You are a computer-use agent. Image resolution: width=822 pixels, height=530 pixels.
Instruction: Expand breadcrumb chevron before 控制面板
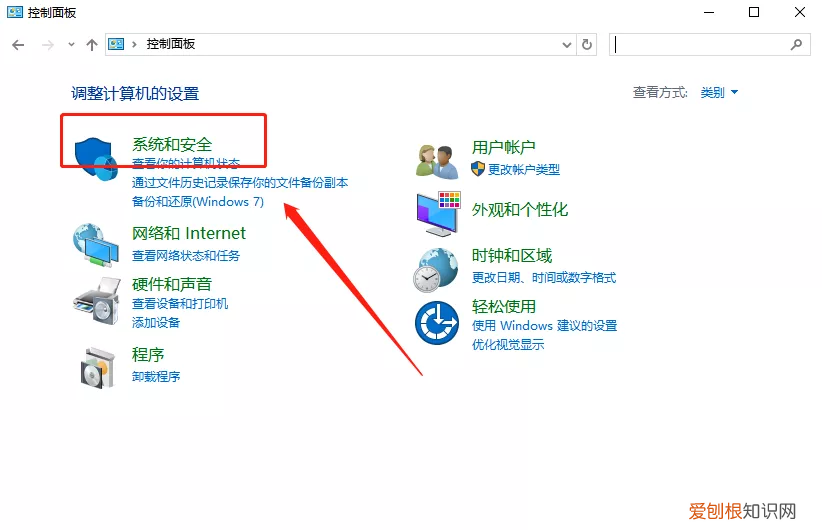134,45
